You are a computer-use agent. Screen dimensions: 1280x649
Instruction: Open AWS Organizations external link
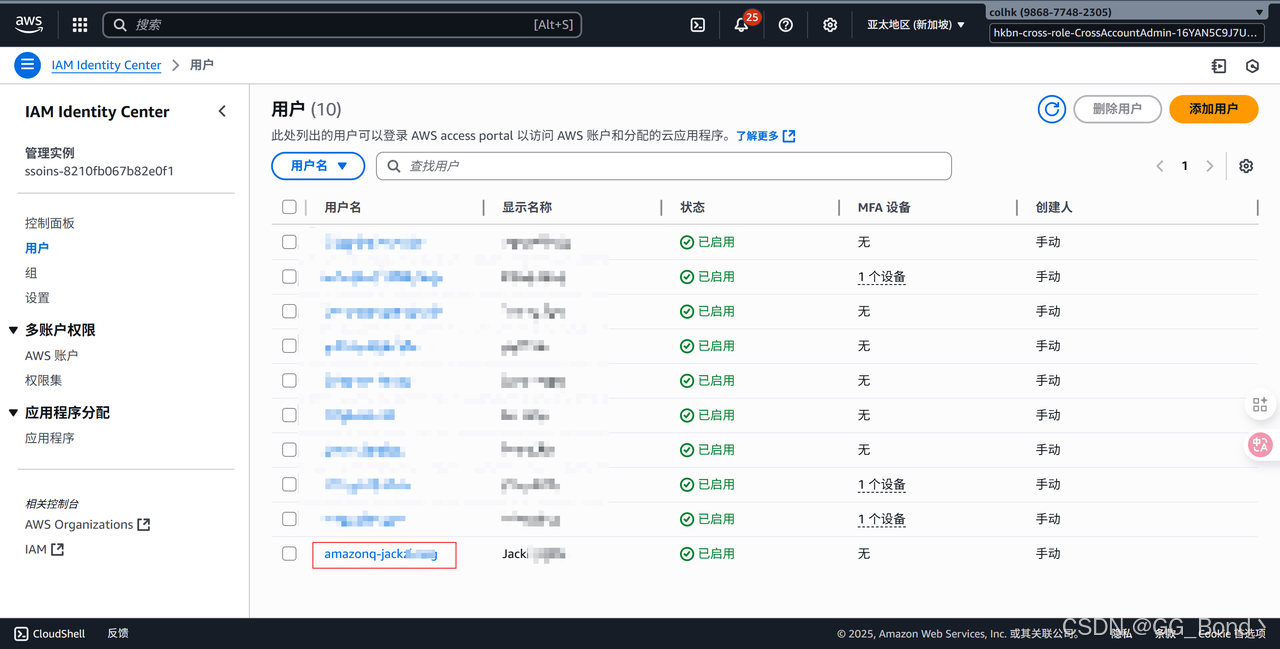[87, 525]
